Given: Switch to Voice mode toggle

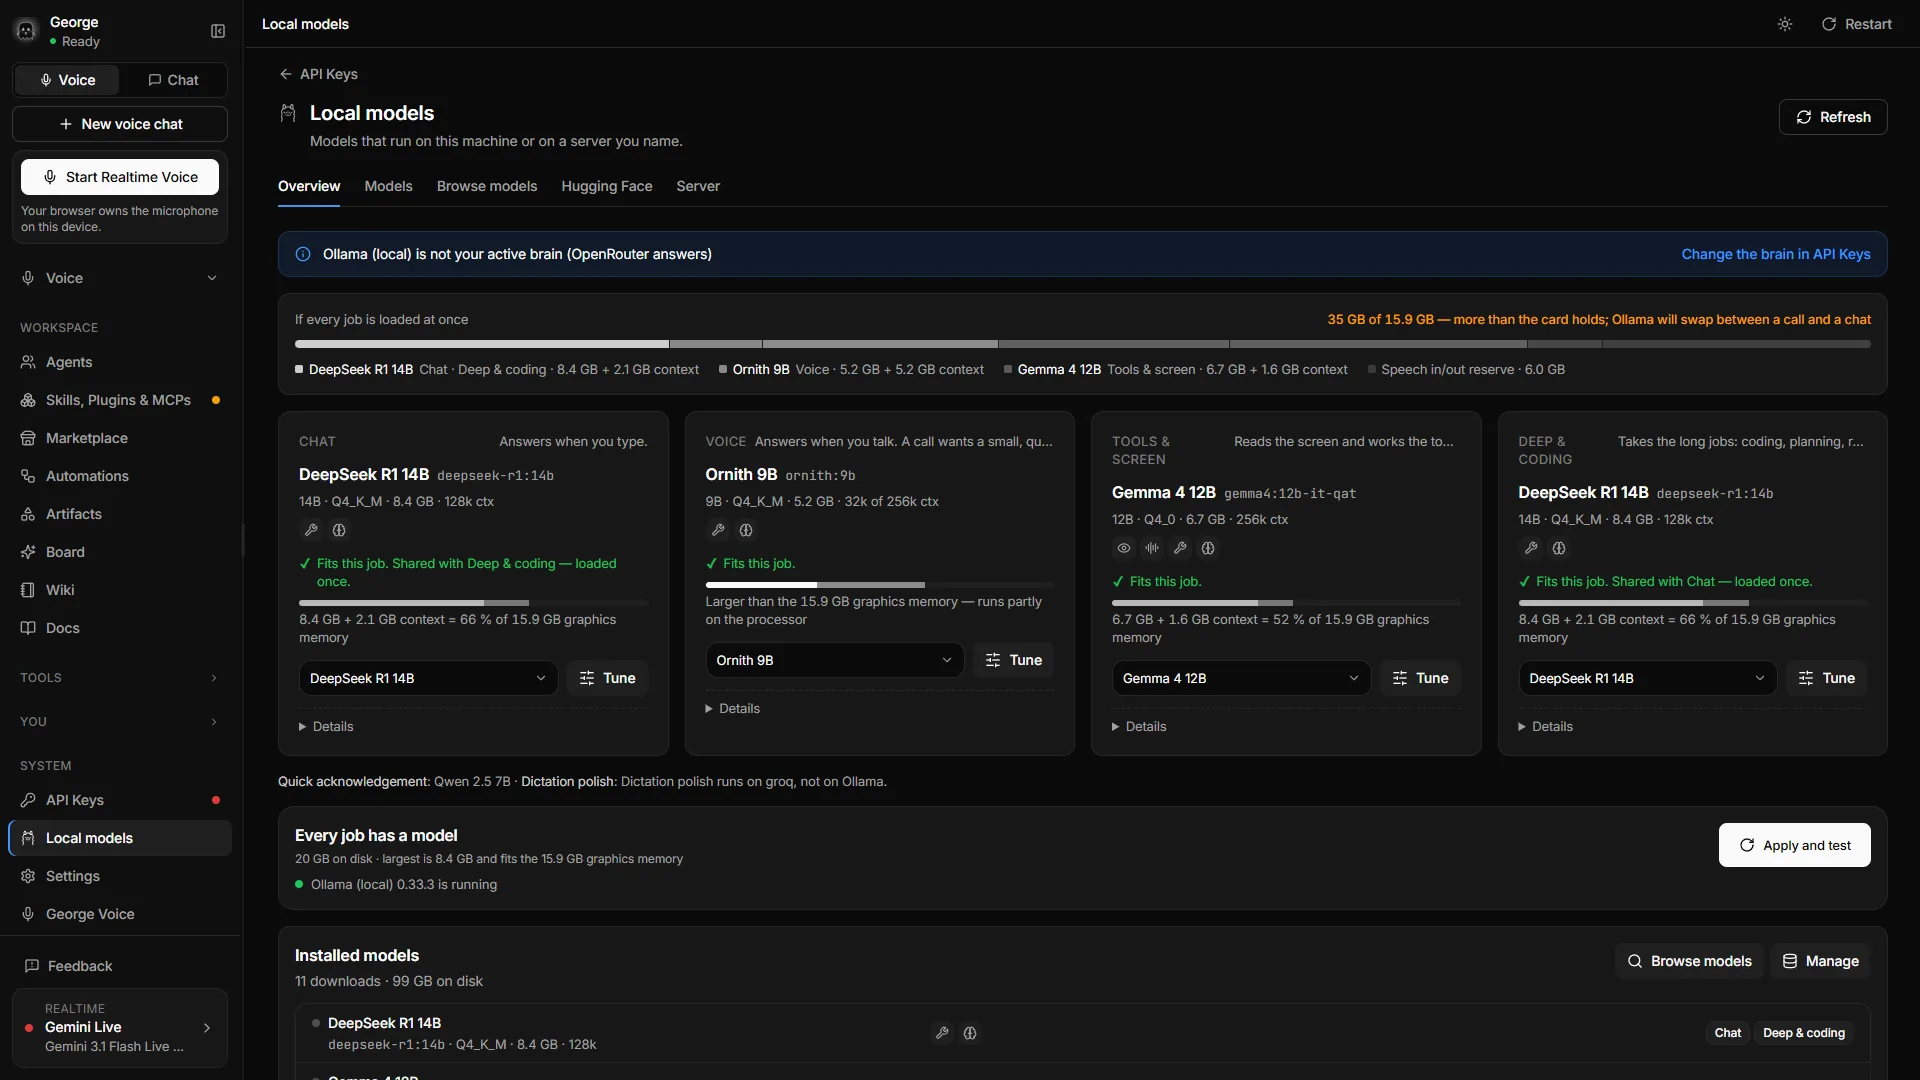Looking at the screenshot, I should (67, 80).
